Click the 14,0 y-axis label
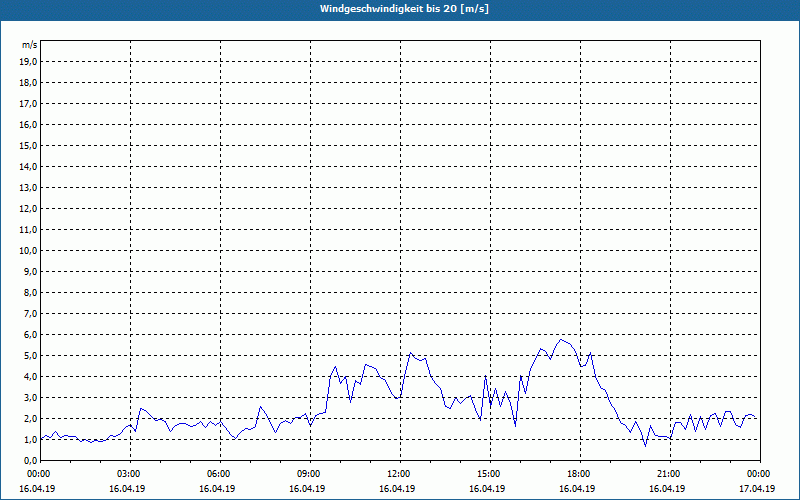This screenshot has width=800, height=500. tap(29, 166)
